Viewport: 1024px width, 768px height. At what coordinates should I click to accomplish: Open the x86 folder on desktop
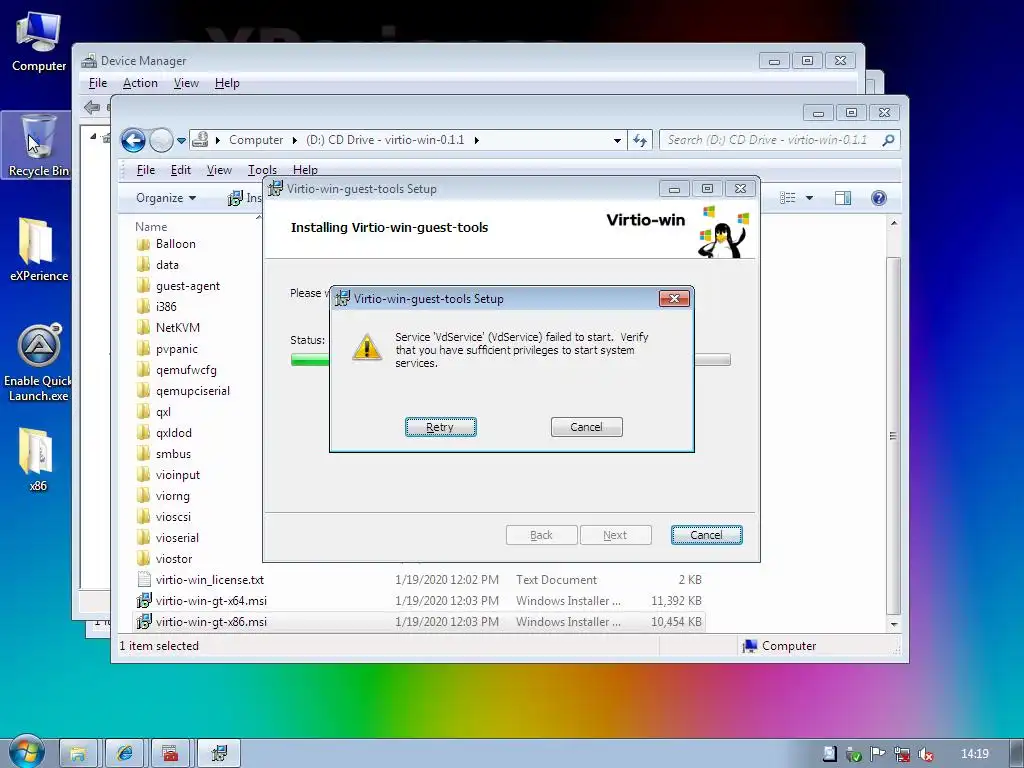click(x=37, y=459)
